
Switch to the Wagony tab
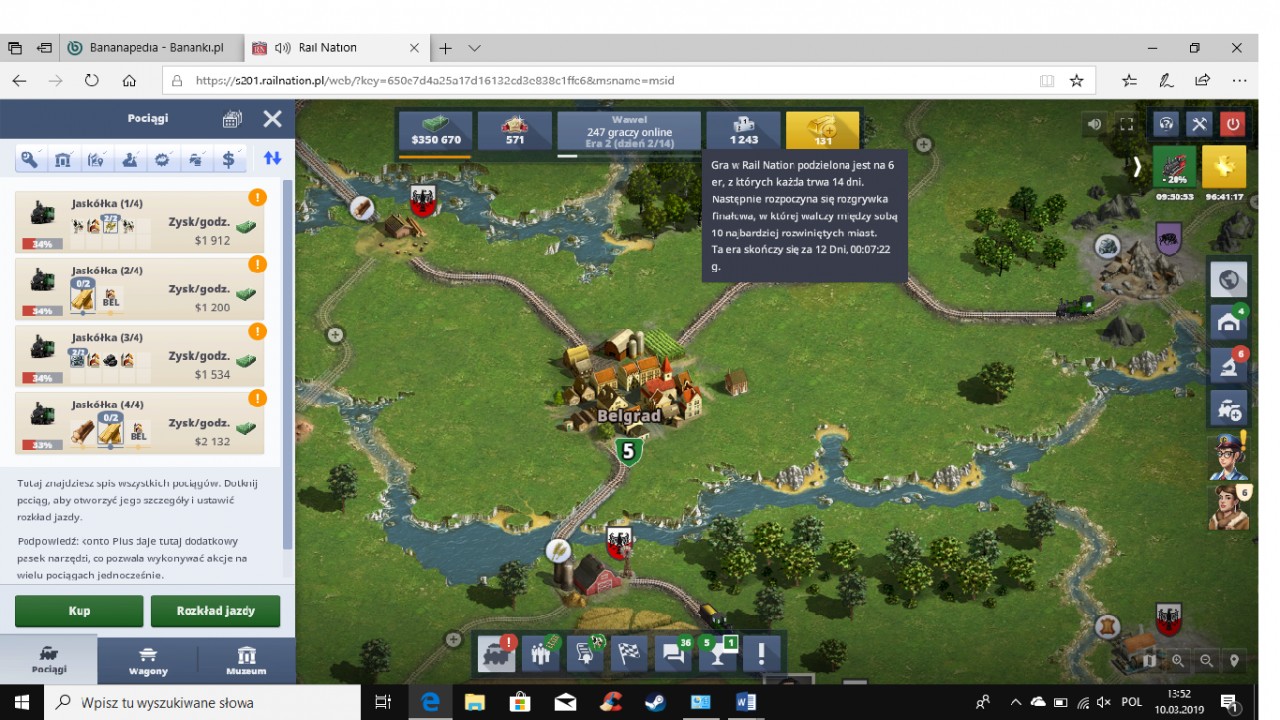(x=148, y=660)
